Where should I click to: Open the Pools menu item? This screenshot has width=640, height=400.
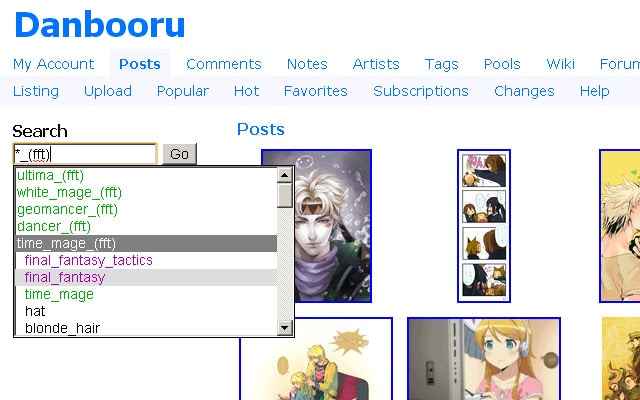click(502, 64)
